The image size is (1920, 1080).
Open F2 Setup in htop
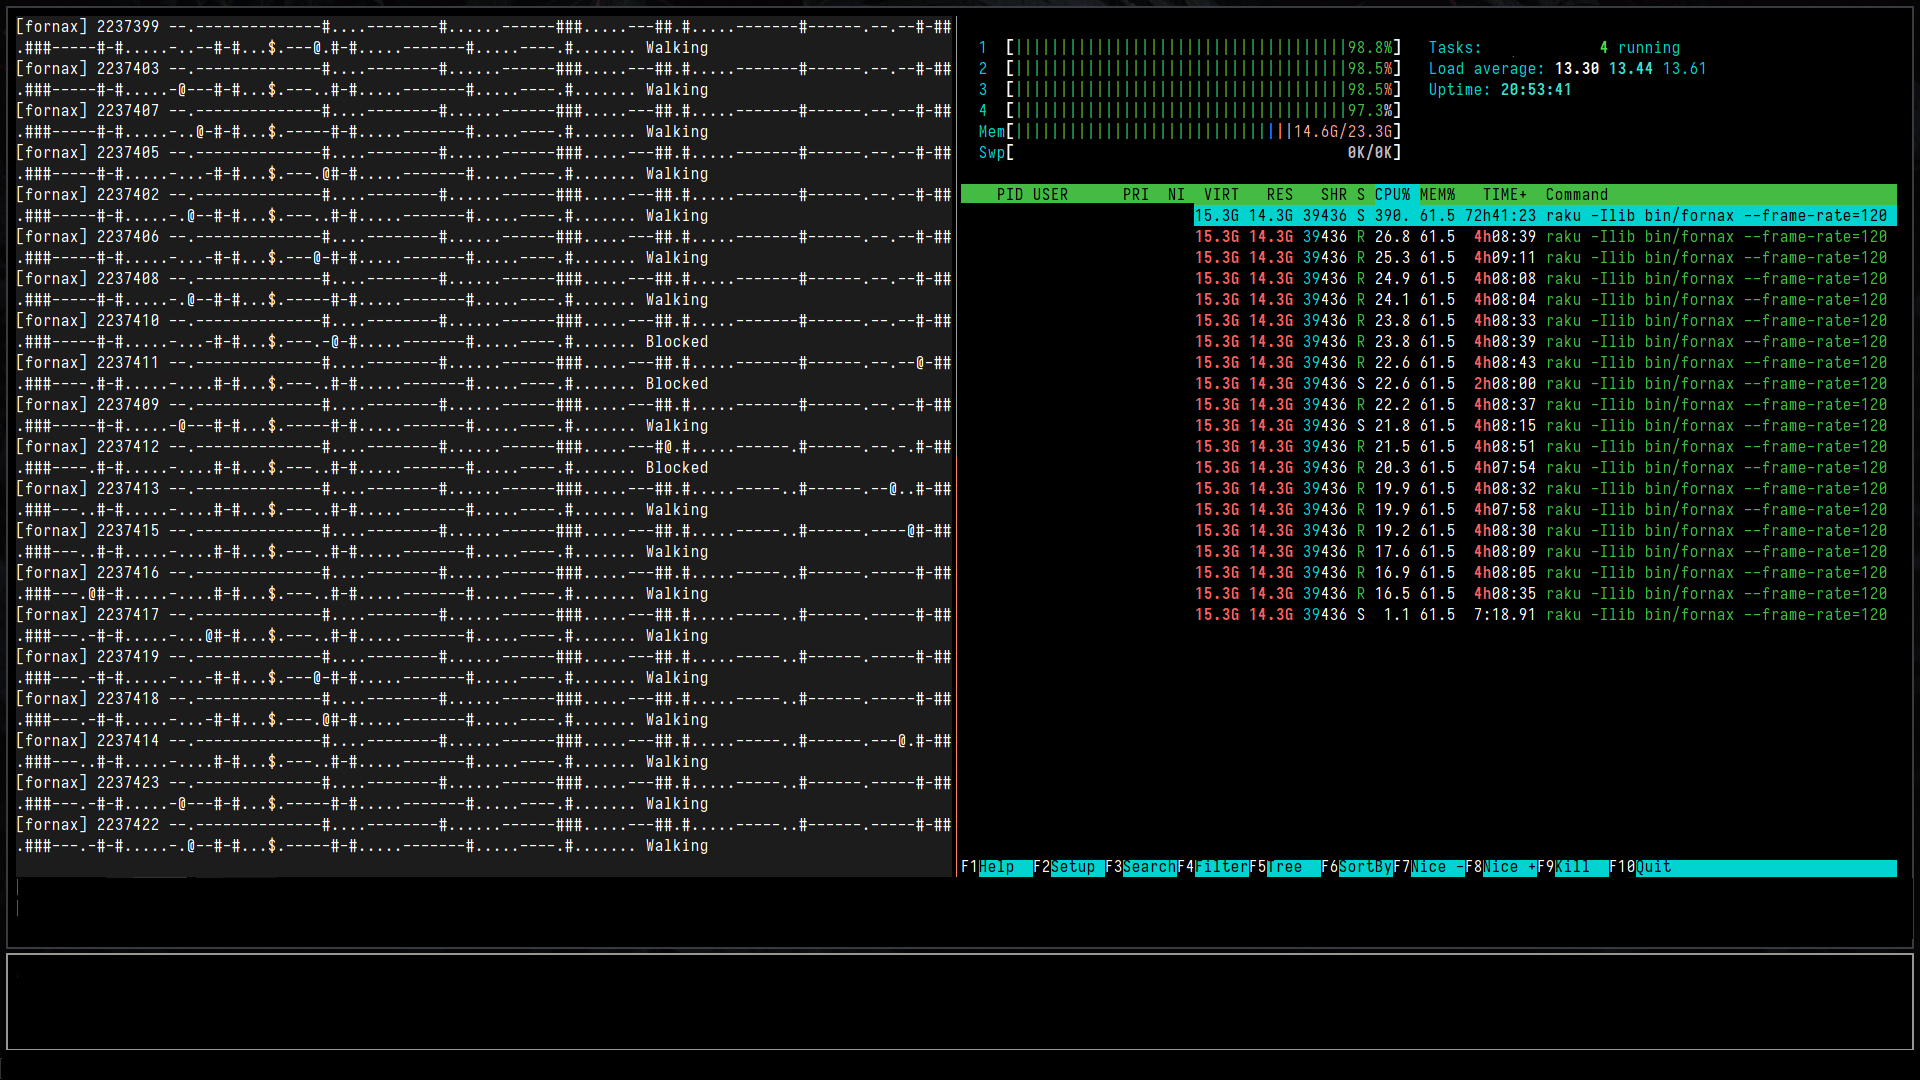click(x=1068, y=867)
